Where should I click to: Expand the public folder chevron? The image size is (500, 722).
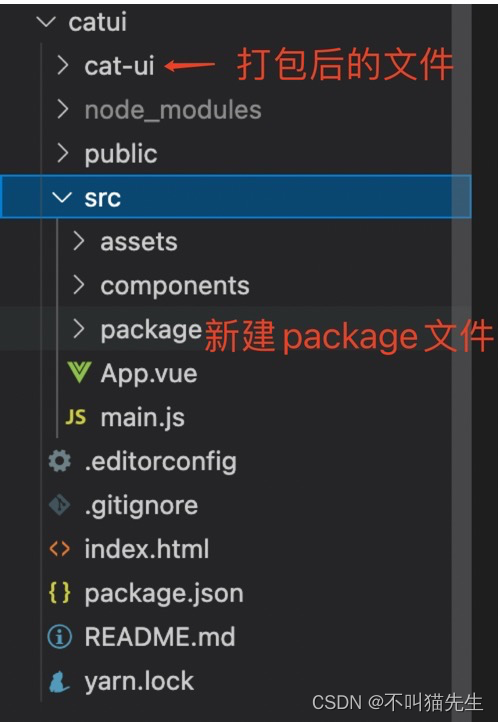pyautogui.click(x=63, y=153)
